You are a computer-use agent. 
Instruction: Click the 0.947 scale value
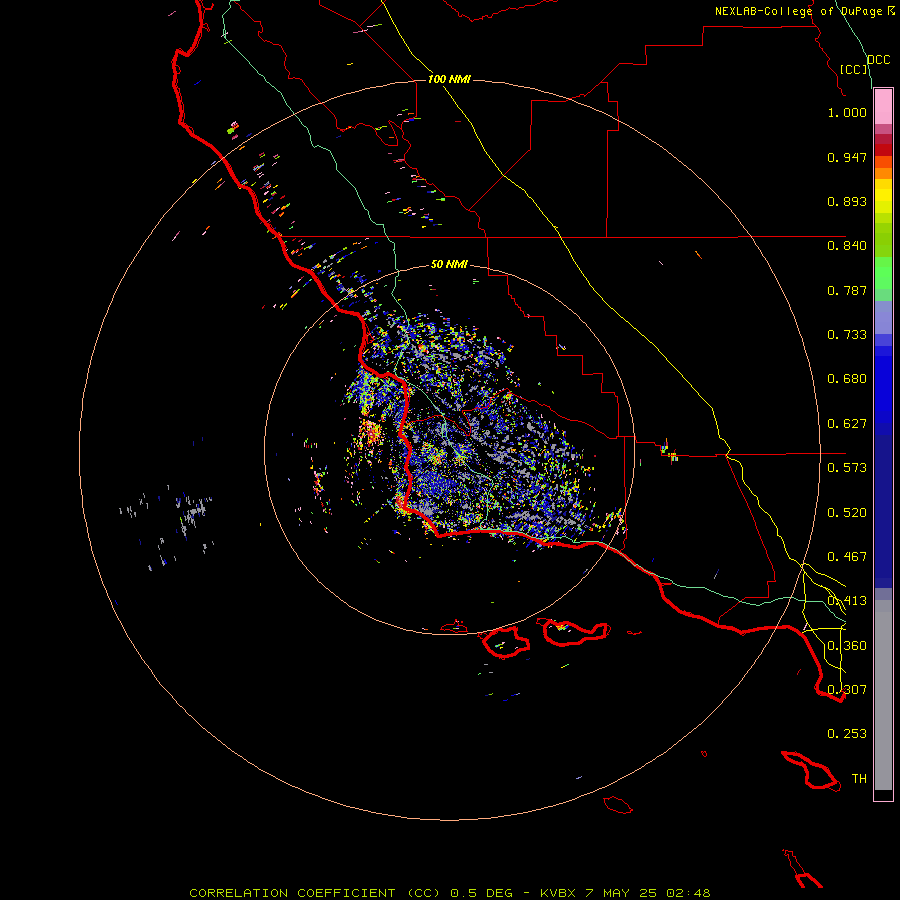coord(847,157)
